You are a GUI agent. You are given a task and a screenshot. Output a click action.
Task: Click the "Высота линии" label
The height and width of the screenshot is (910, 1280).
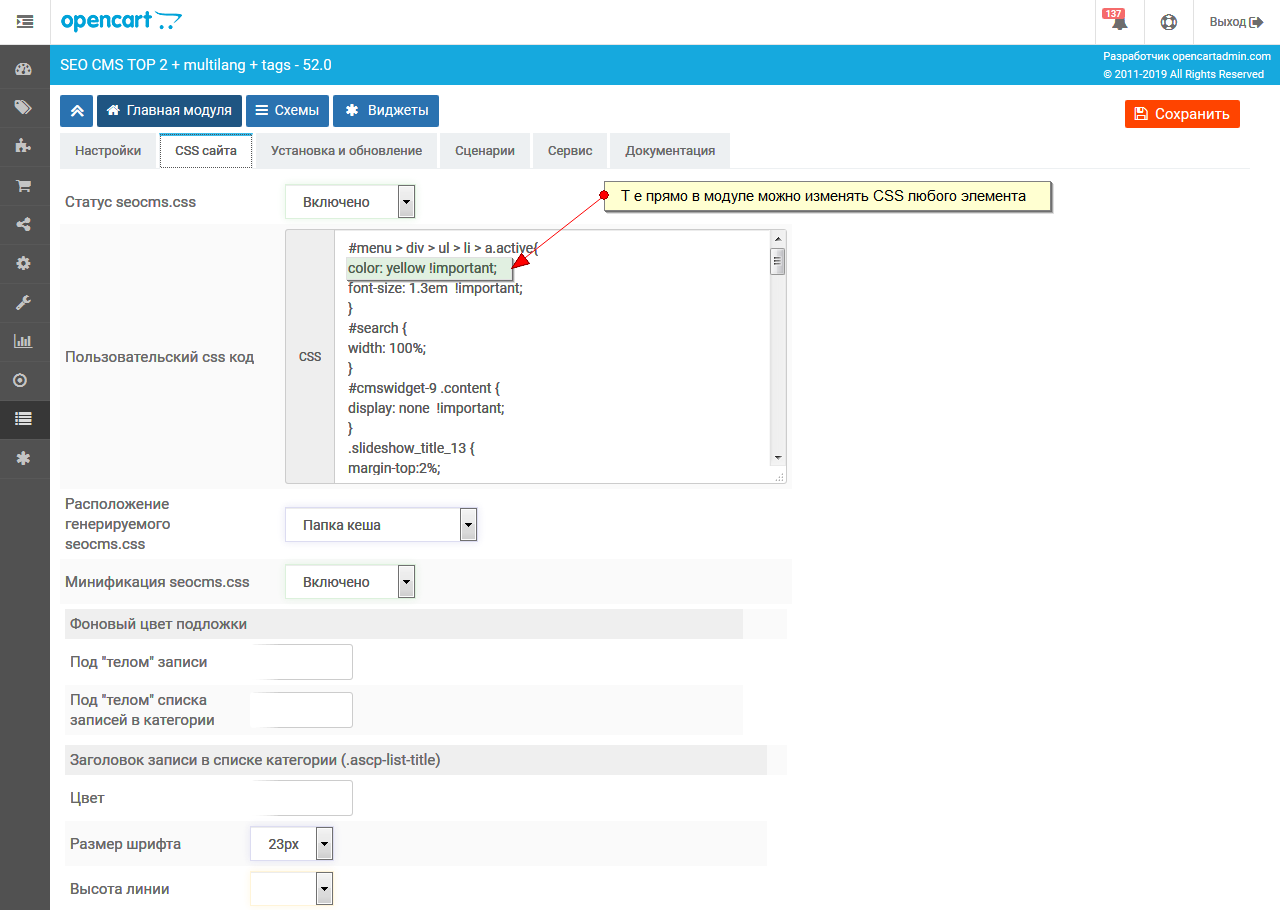[x=119, y=888]
